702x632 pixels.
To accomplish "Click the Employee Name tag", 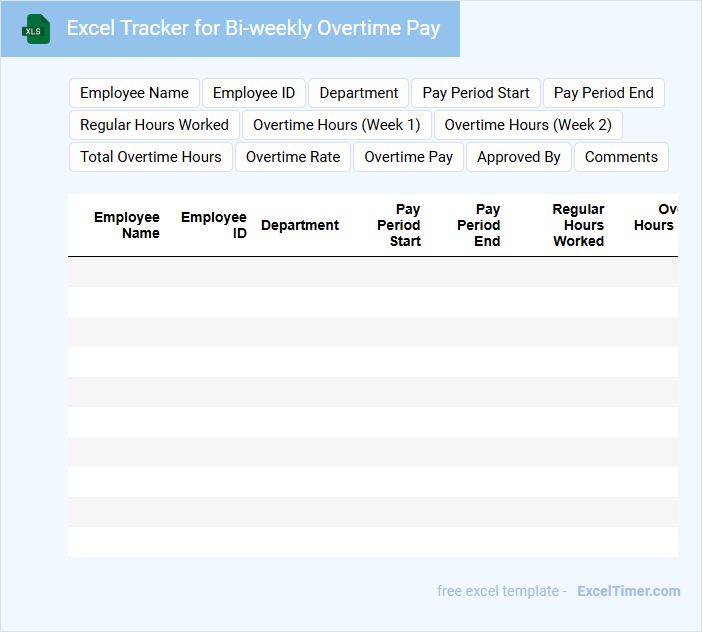I will [134, 93].
